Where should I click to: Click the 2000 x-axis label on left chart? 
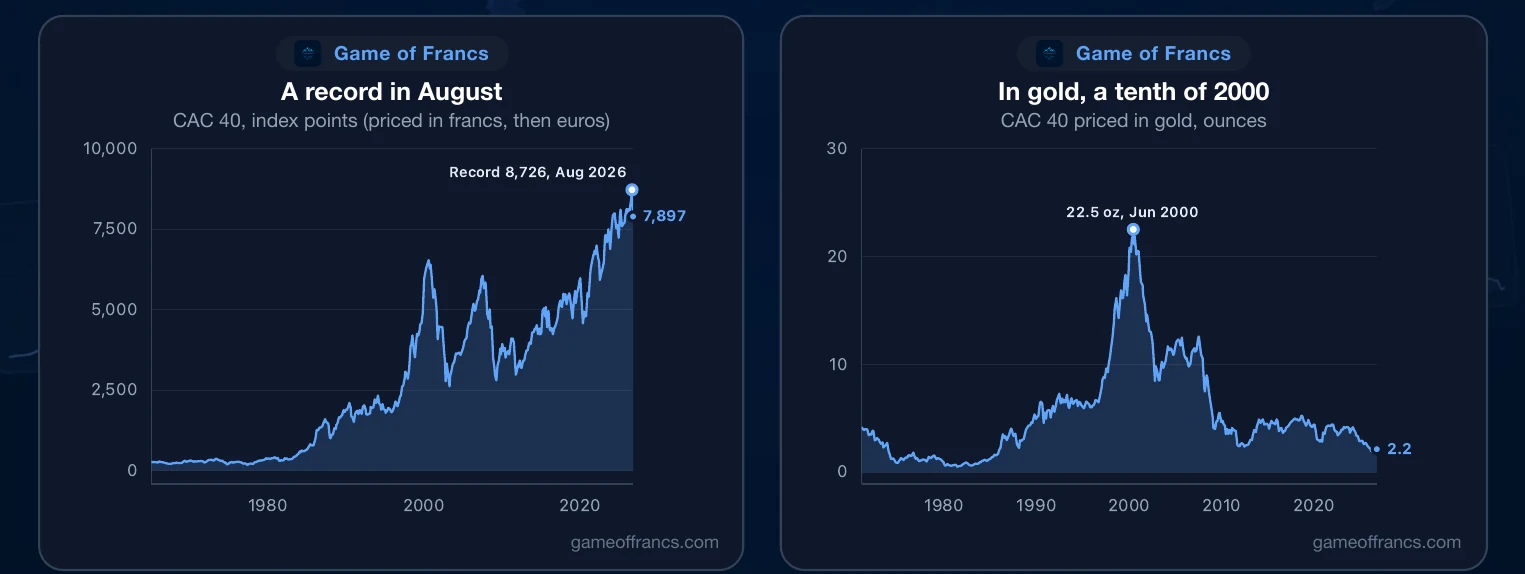pyautogui.click(x=424, y=505)
